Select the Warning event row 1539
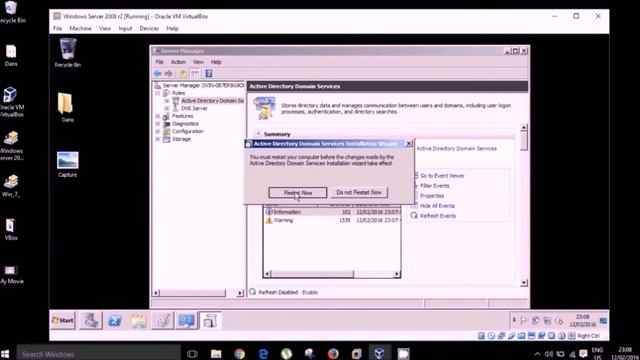 (x=332, y=220)
